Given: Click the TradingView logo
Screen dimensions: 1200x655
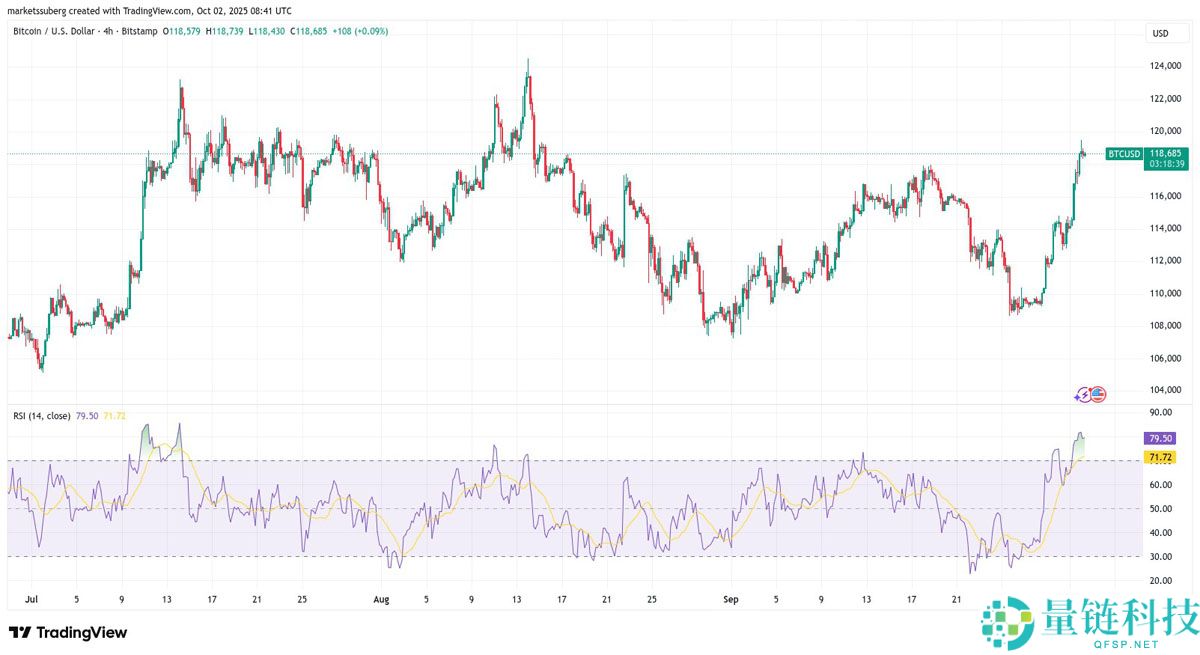Looking at the screenshot, I should pyautogui.click(x=68, y=632).
